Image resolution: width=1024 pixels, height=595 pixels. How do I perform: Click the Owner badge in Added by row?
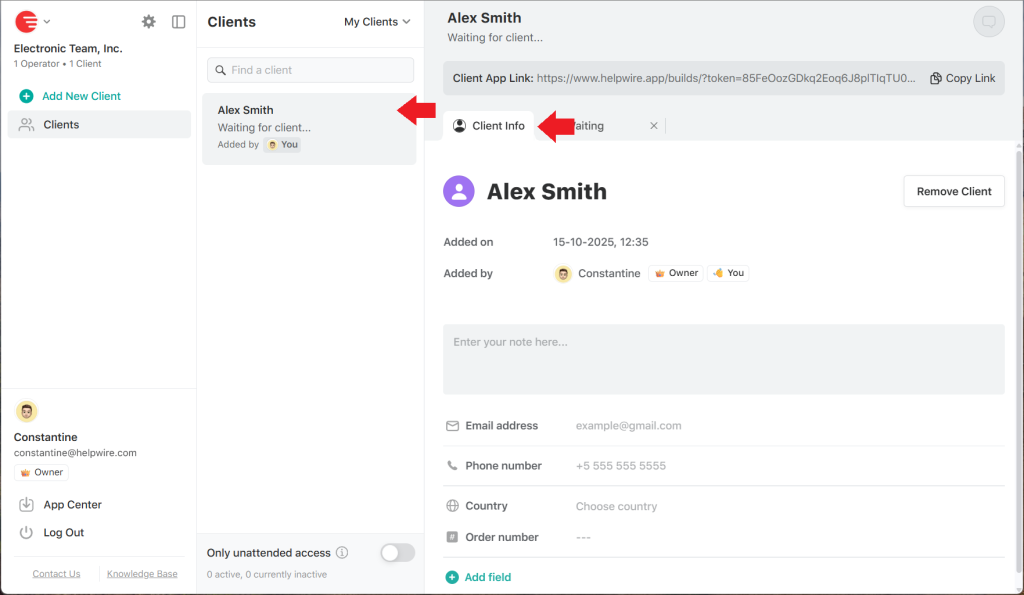coord(676,273)
